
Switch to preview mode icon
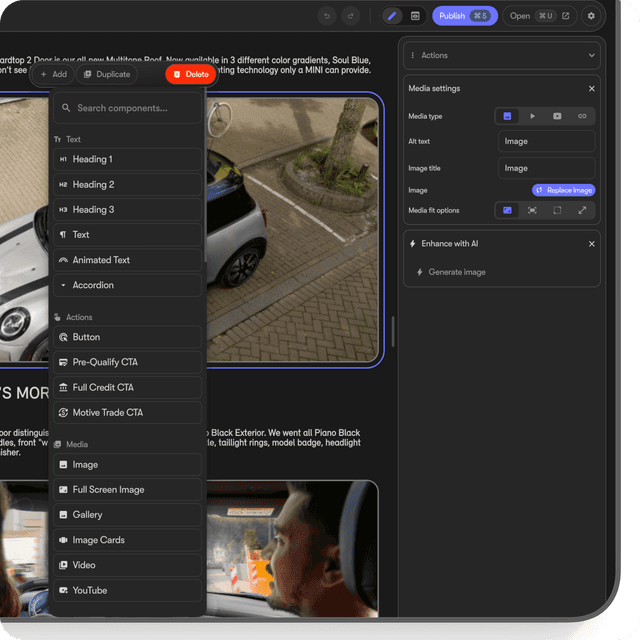(x=415, y=16)
